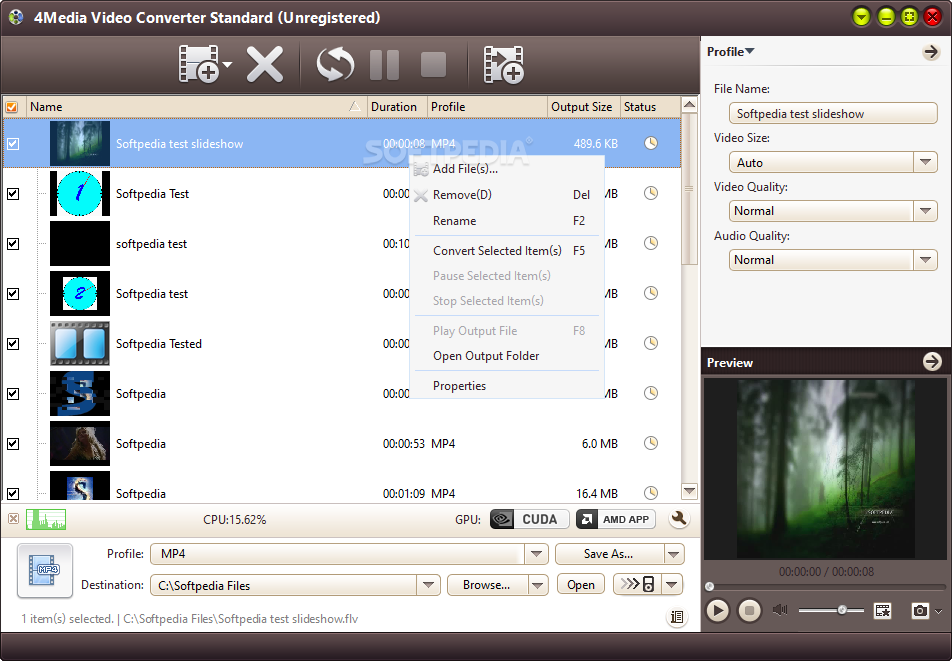Mute the preview volume speaker icon

coord(780,610)
